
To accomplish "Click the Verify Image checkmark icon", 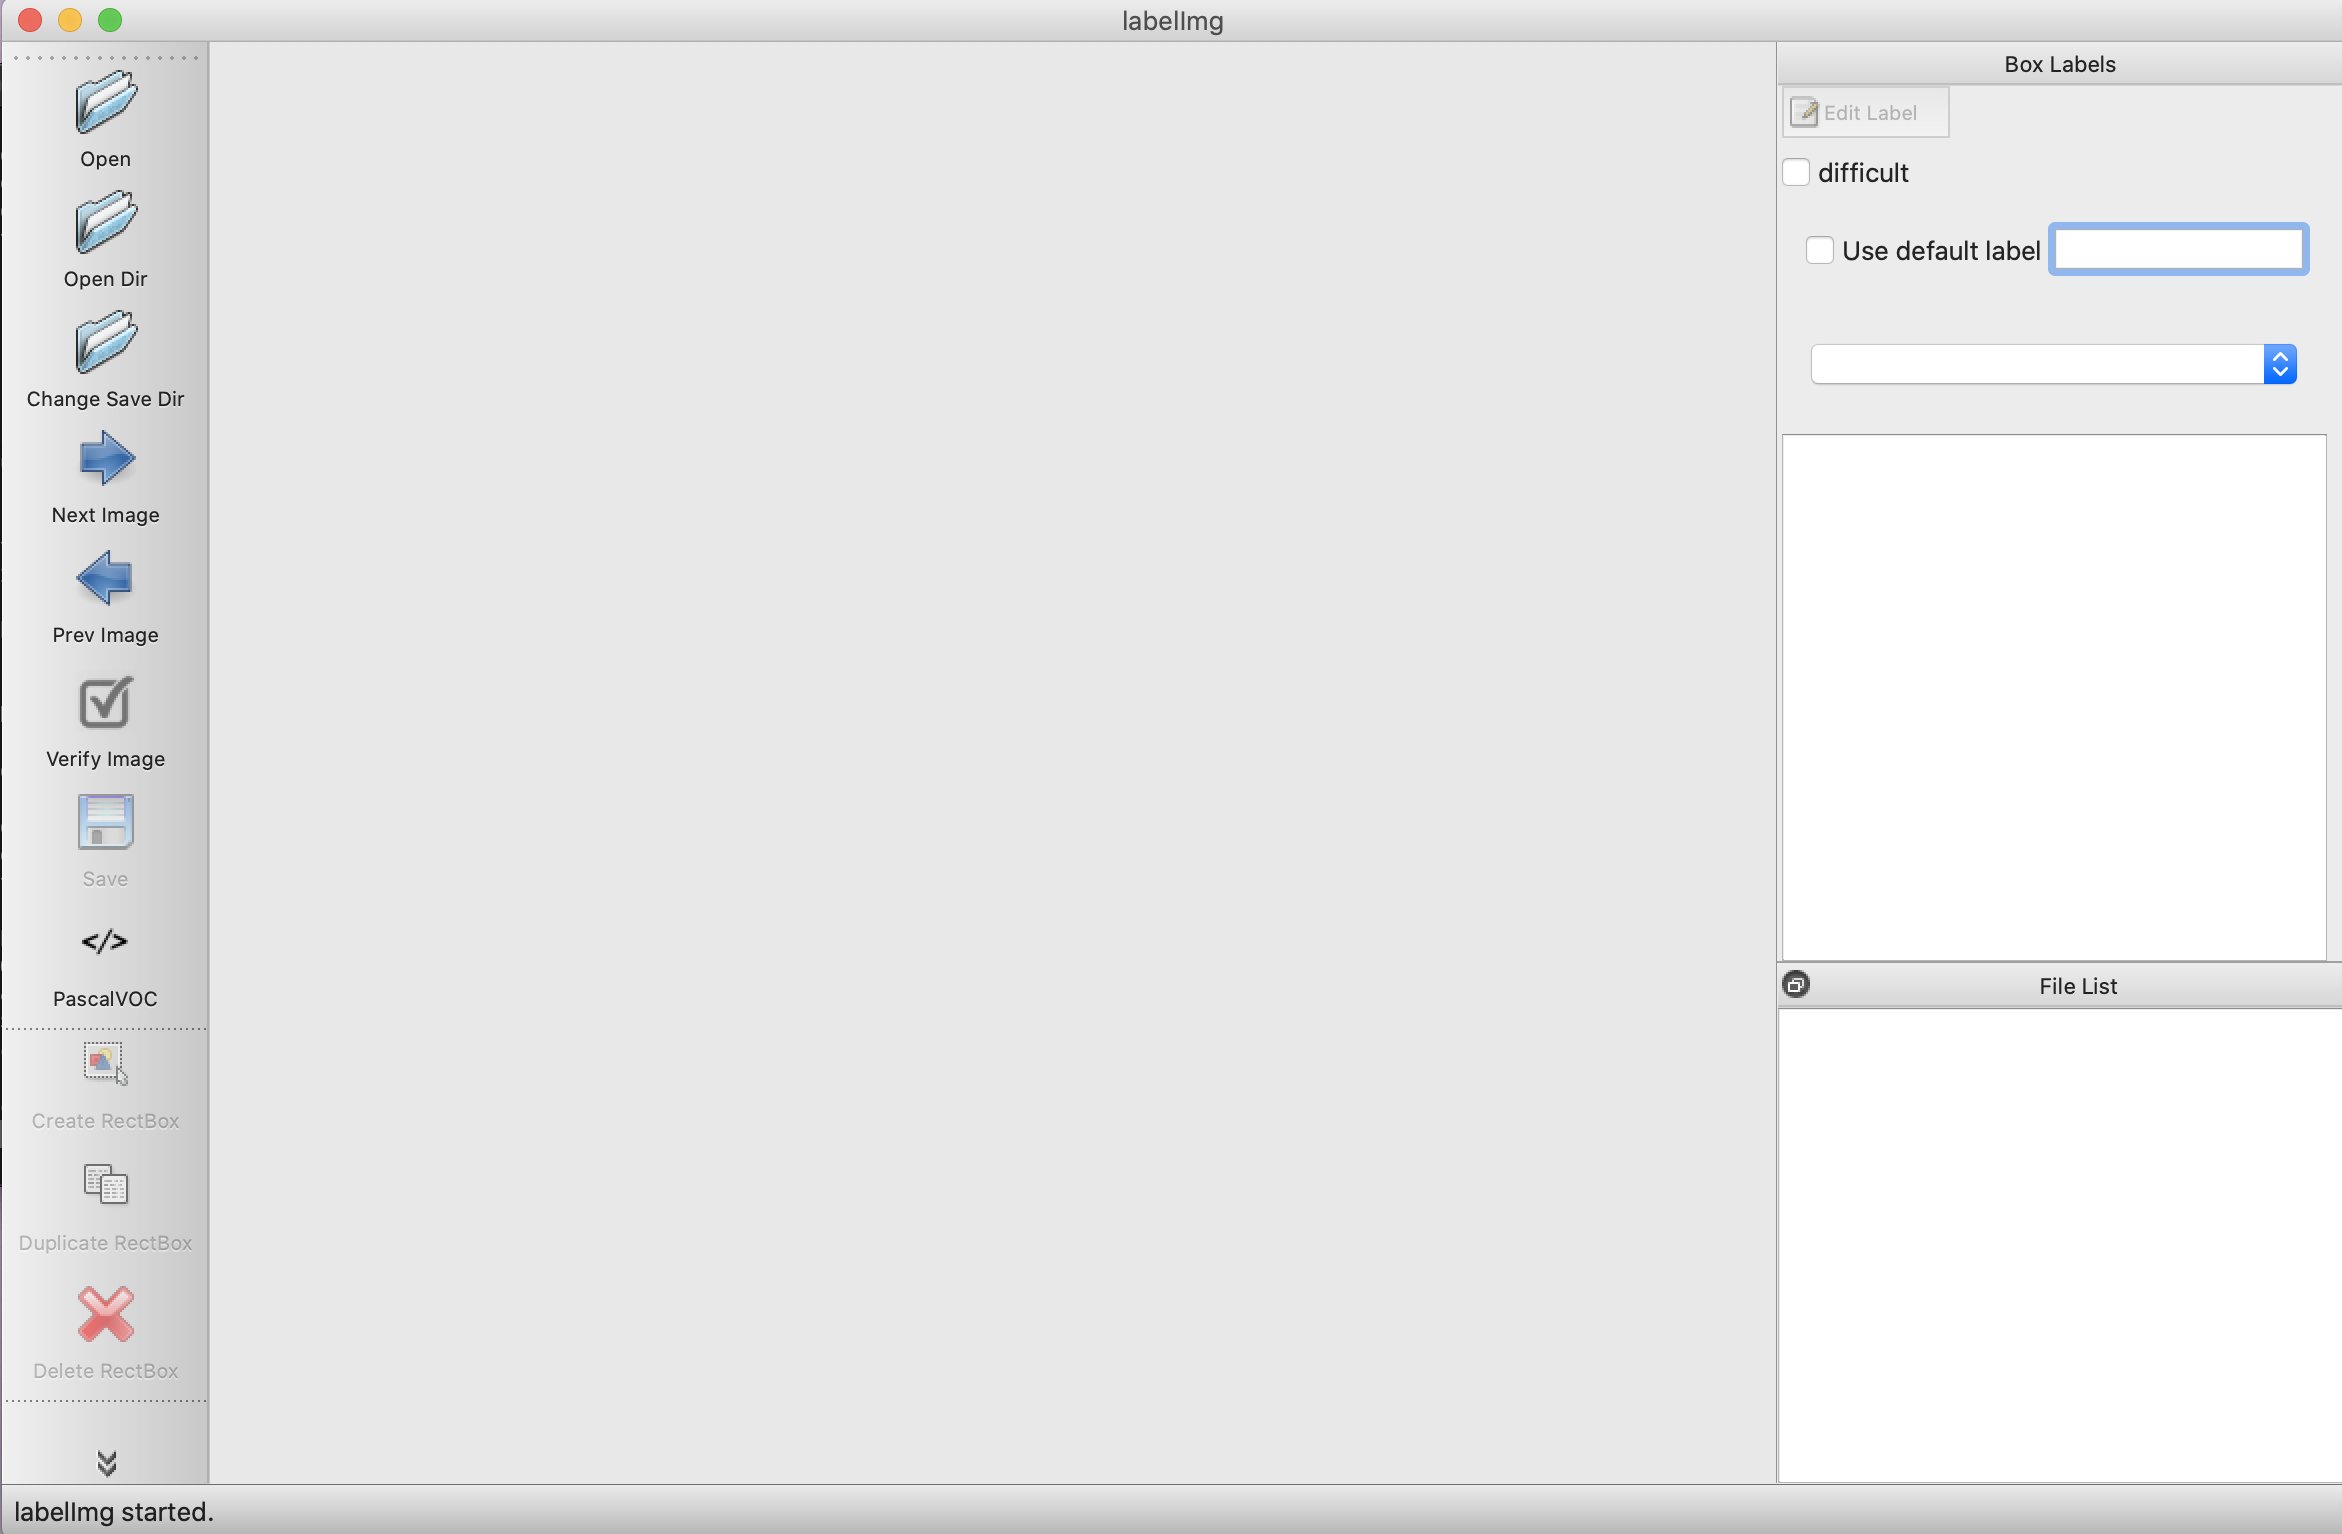I will pyautogui.click(x=105, y=702).
